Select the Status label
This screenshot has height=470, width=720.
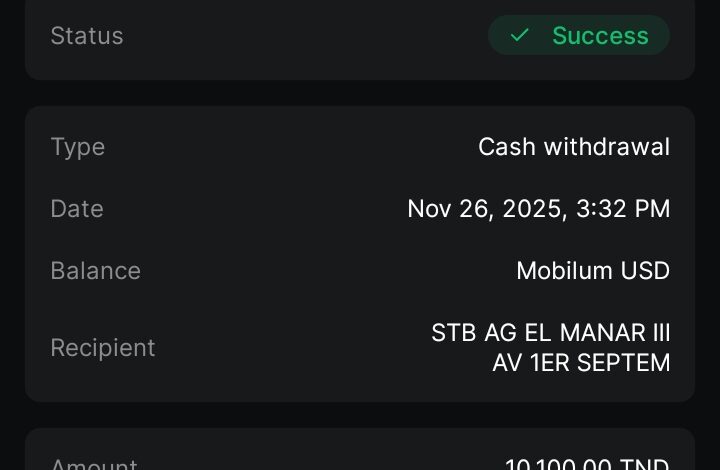tap(87, 36)
